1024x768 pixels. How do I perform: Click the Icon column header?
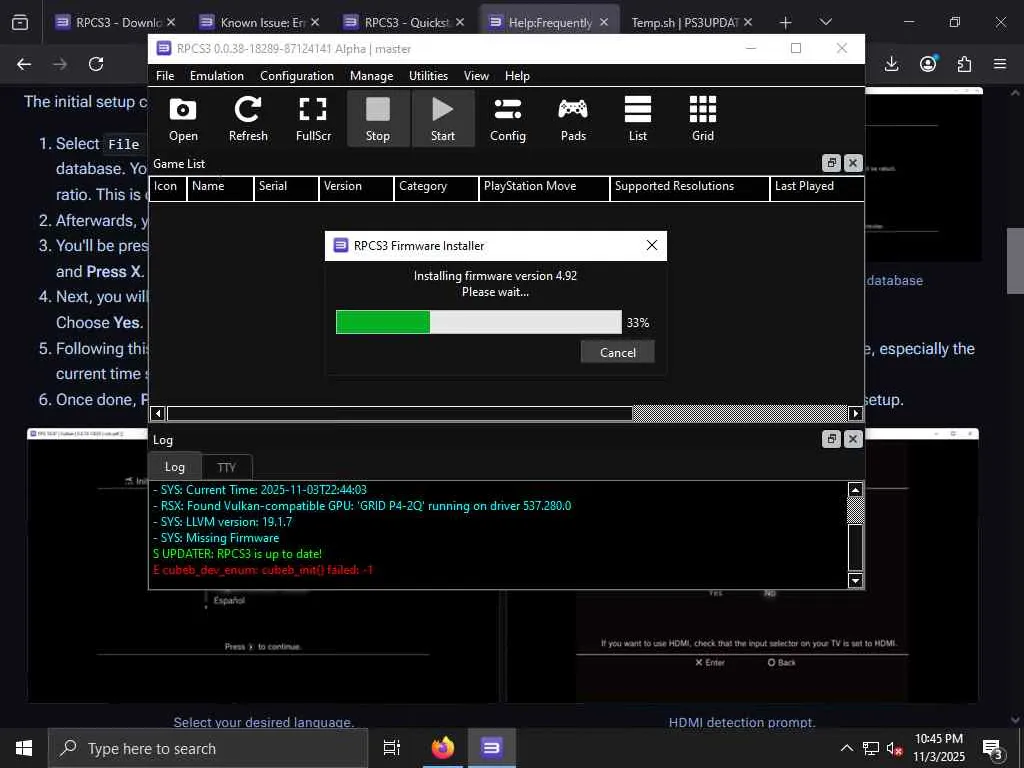(x=168, y=186)
